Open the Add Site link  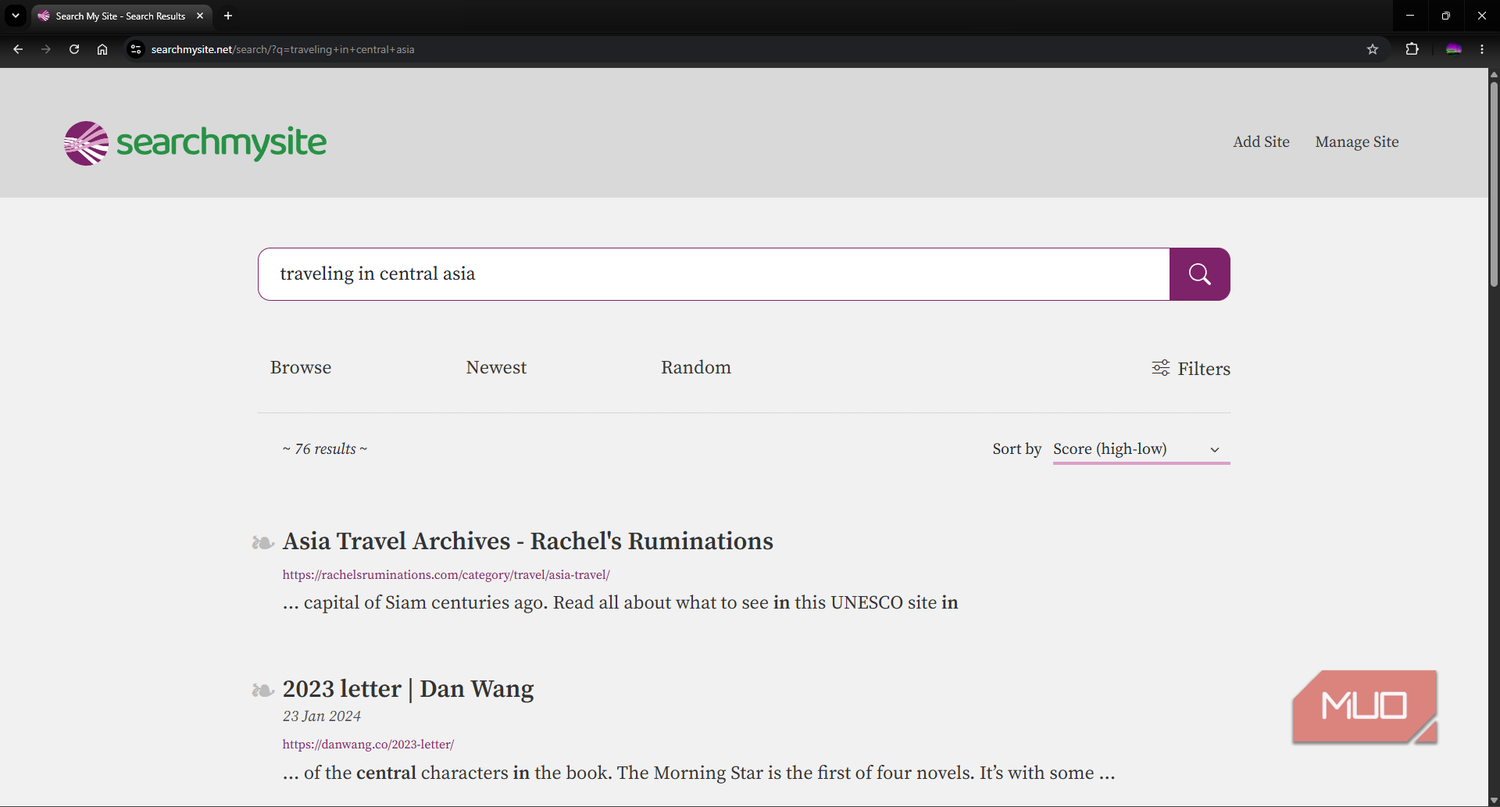[1261, 142]
